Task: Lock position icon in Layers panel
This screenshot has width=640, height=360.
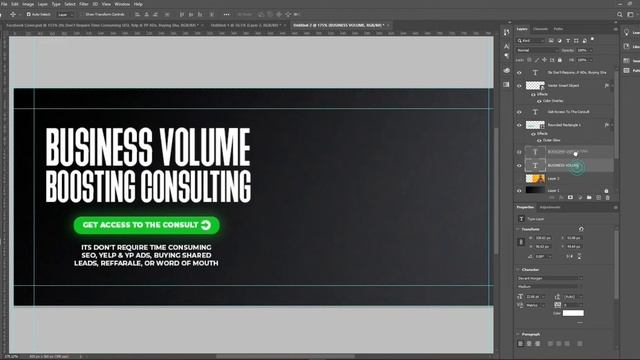Action: pyautogui.click(x=544, y=60)
